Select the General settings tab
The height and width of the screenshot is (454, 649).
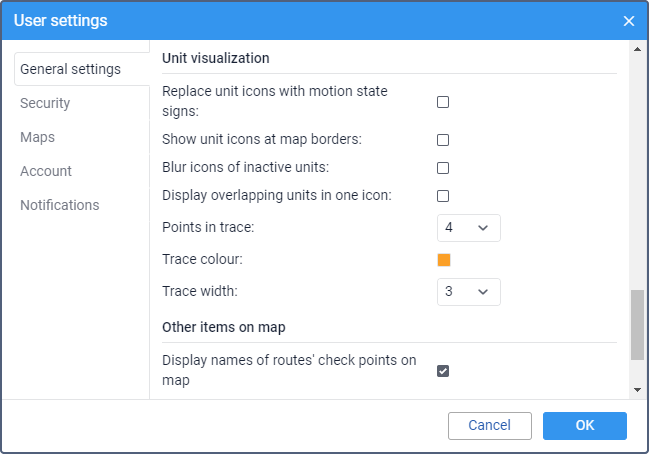(x=70, y=69)
